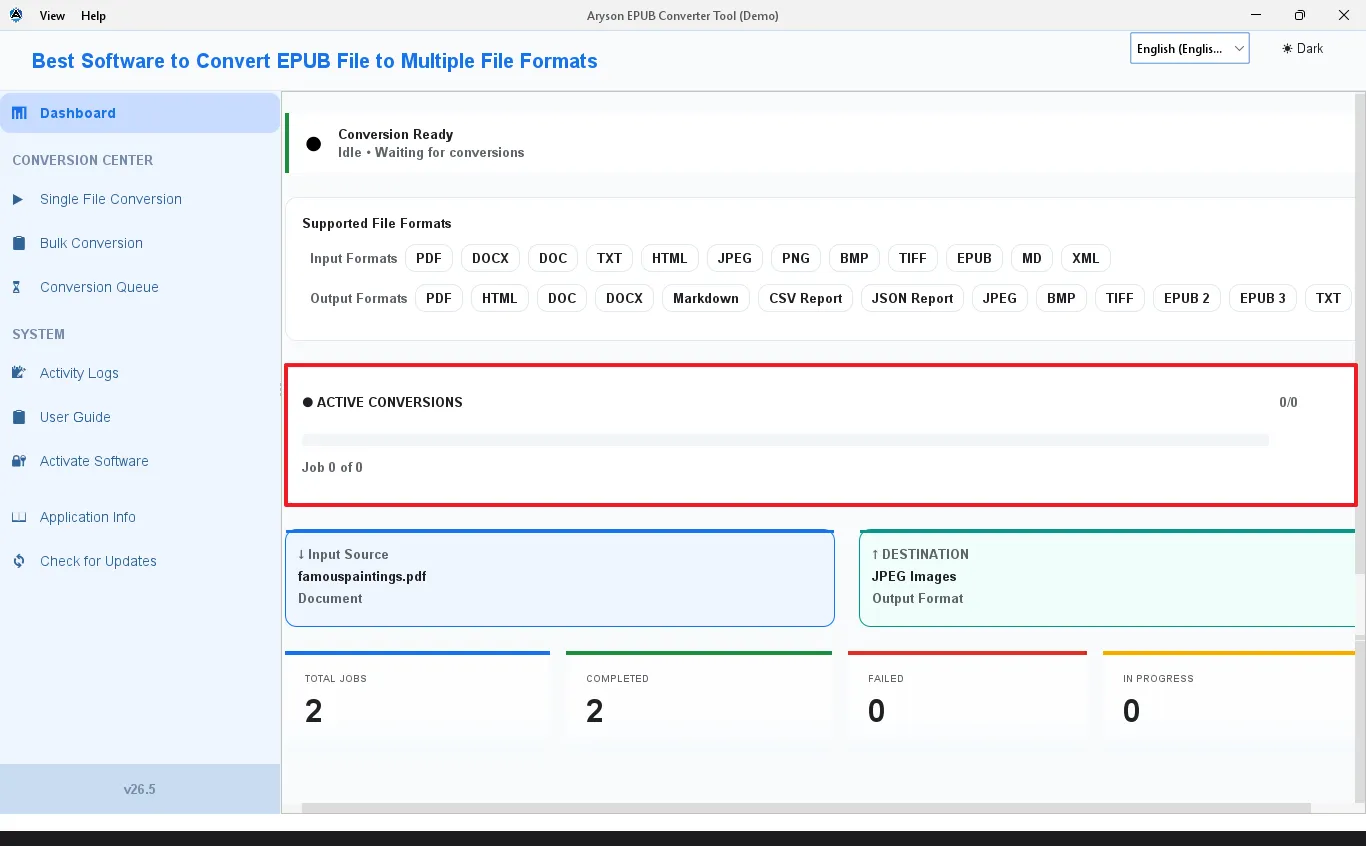The image size is (1366, 846).
Task: Click the HTML output format chip
Action: pyautogui.click(x=500, y=298)
